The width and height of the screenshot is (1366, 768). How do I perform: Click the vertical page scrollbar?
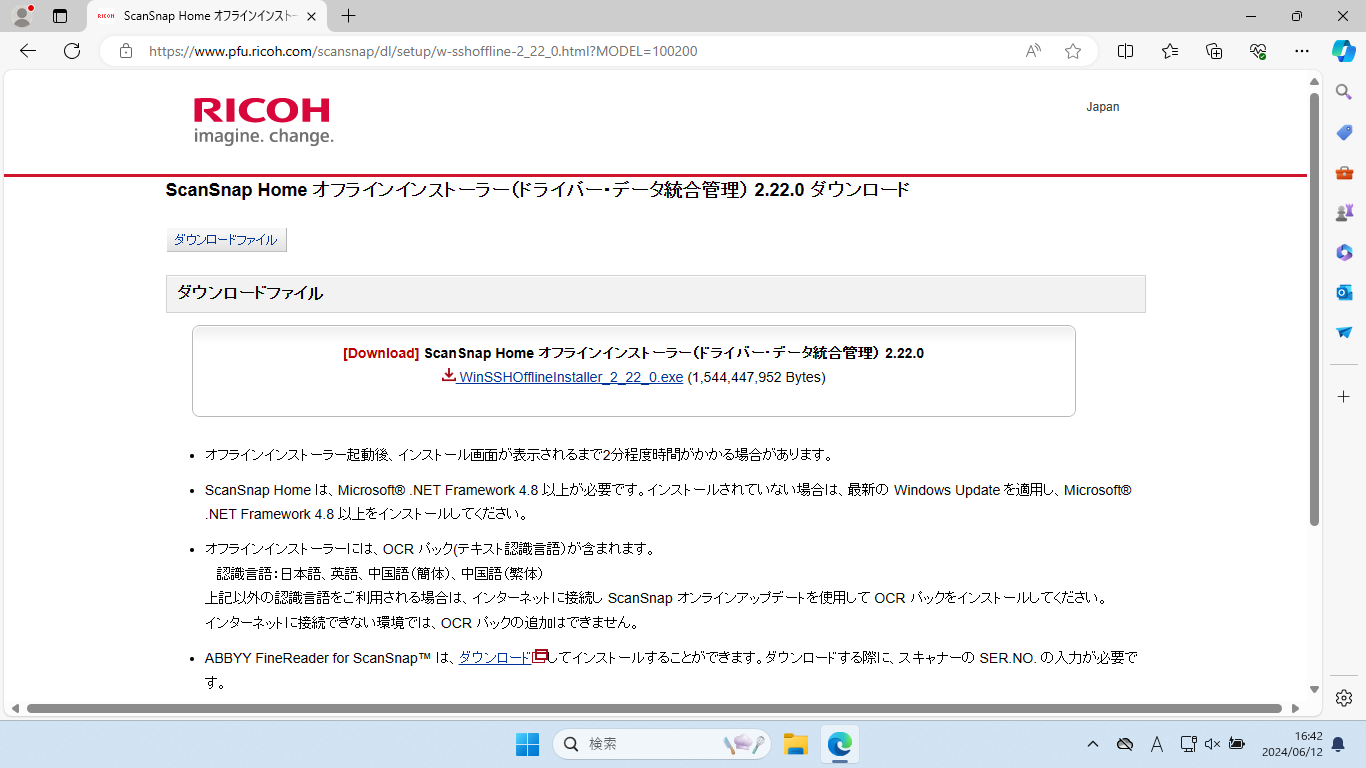1314,310
